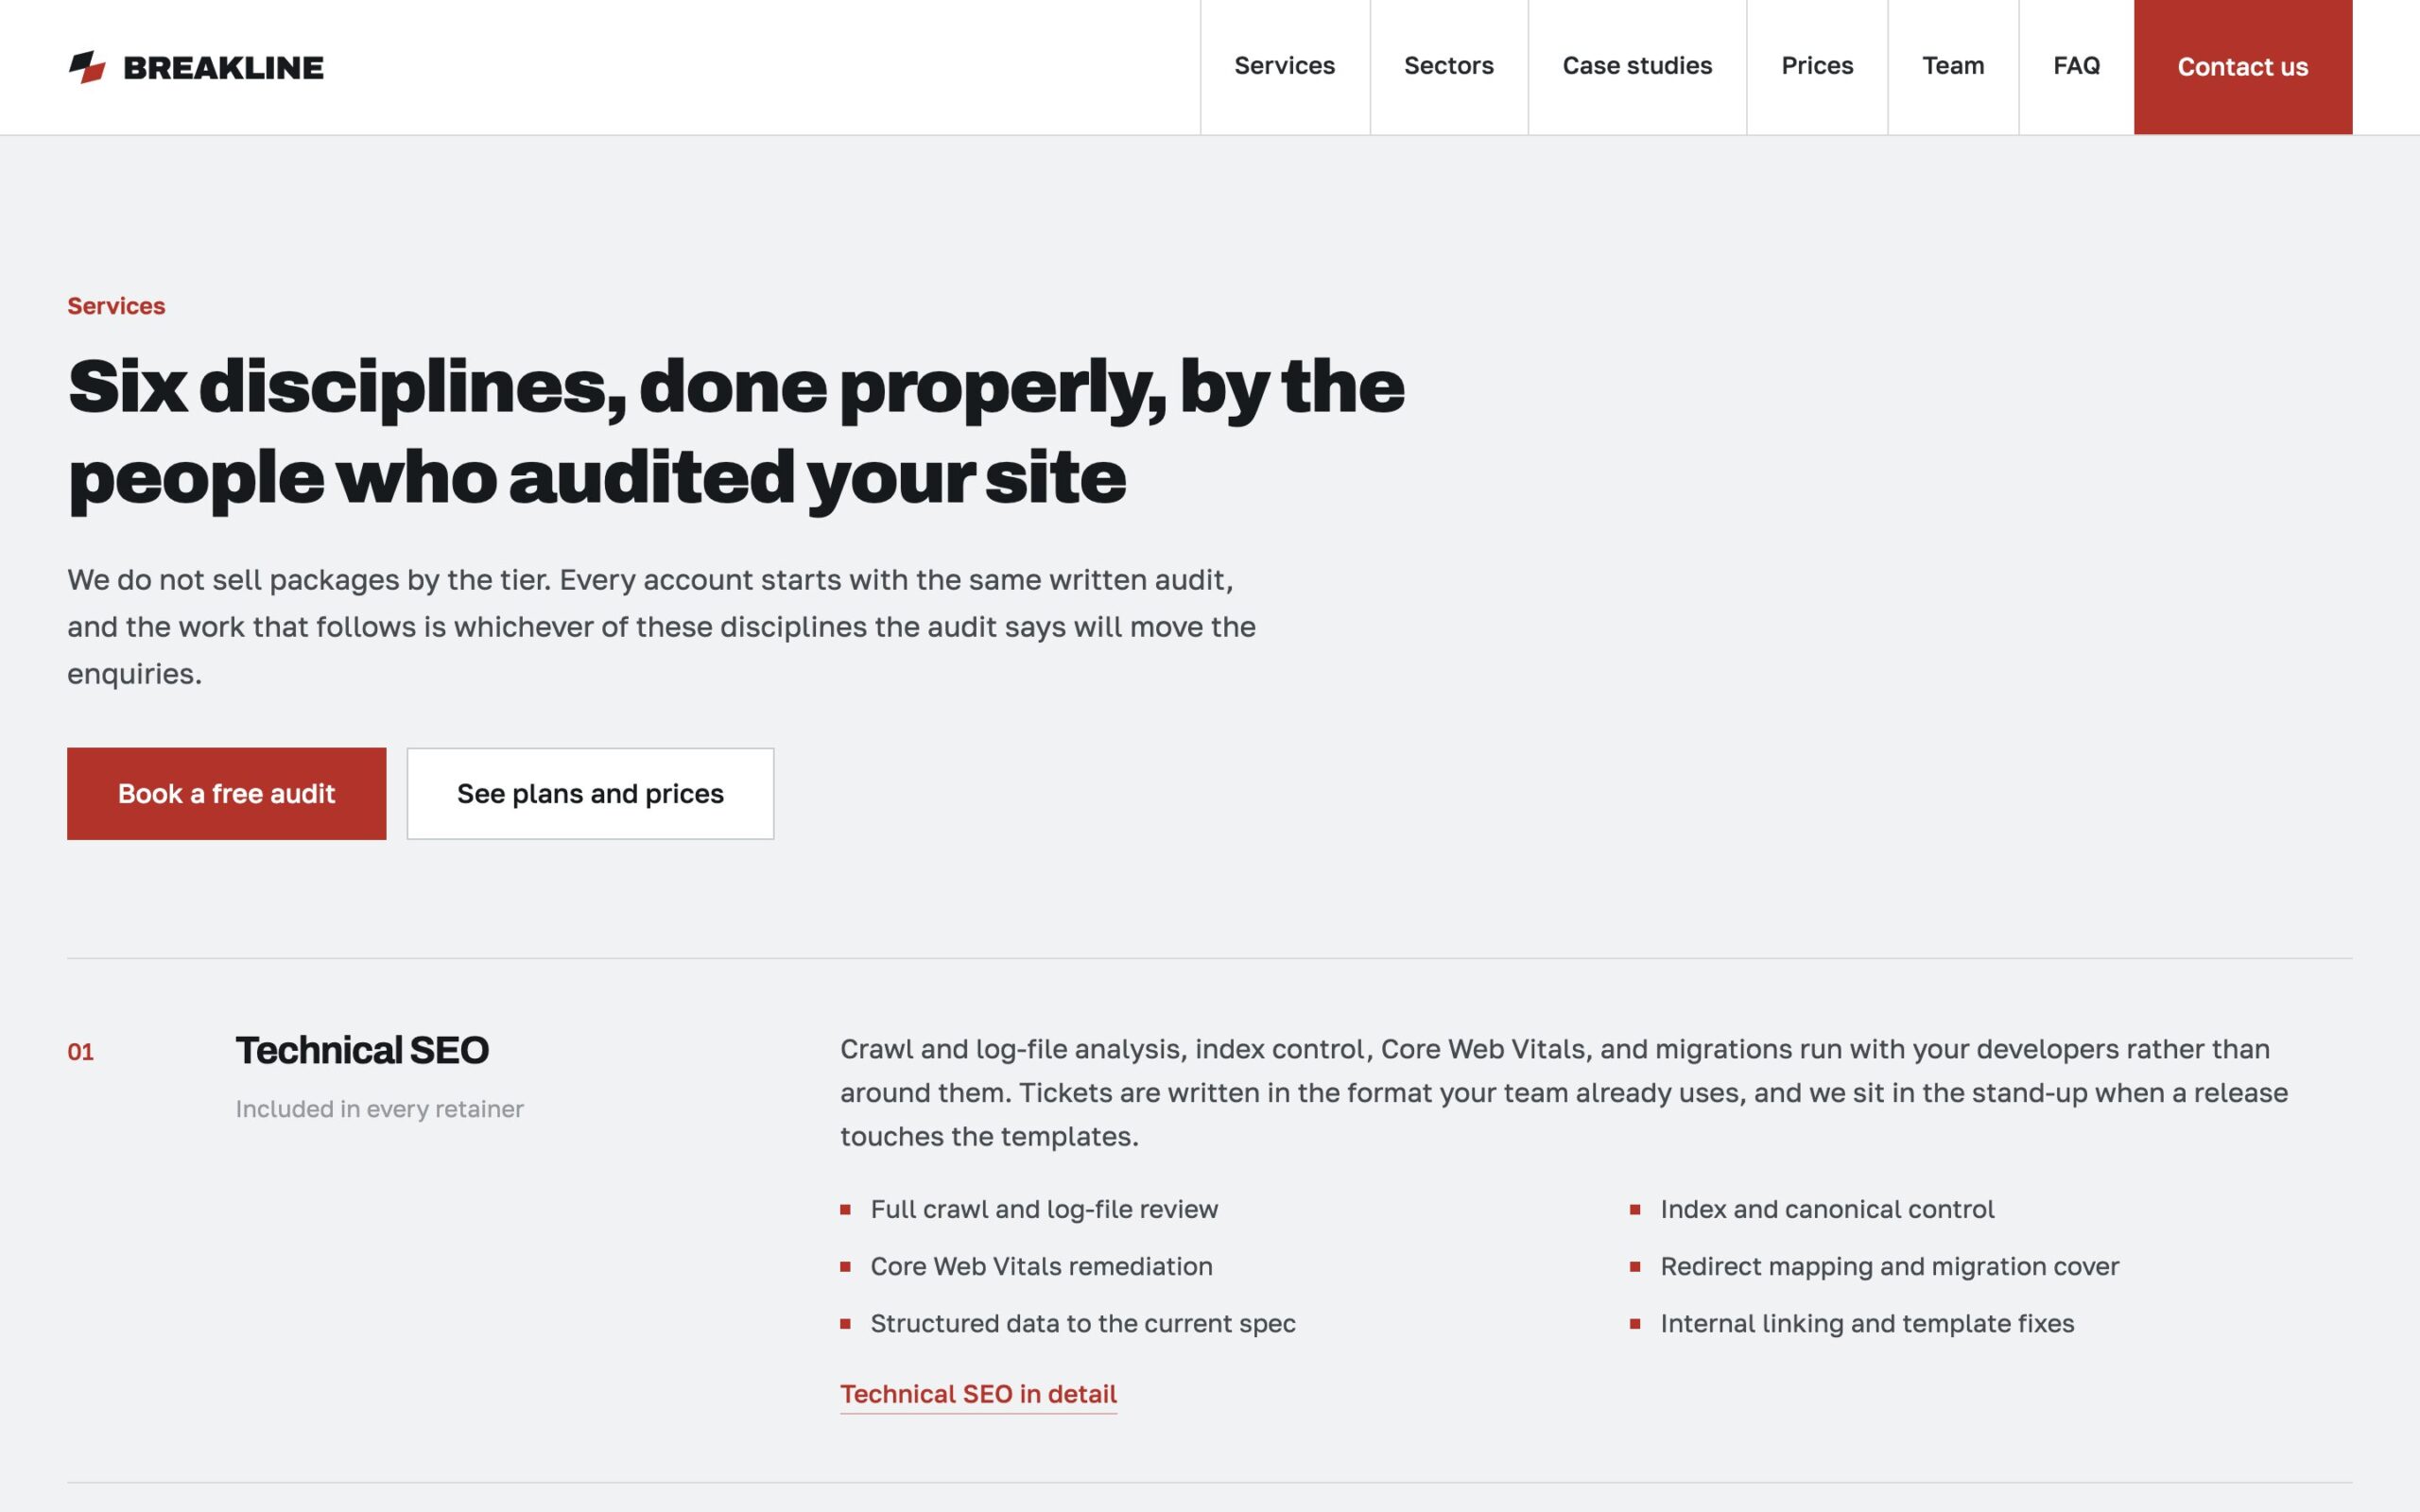
Task: Open the Case studies page
Action: pos(1637,66)
